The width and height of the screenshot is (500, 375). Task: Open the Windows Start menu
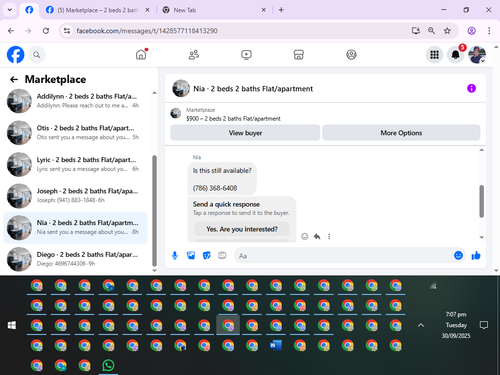[x=12, y=325]
